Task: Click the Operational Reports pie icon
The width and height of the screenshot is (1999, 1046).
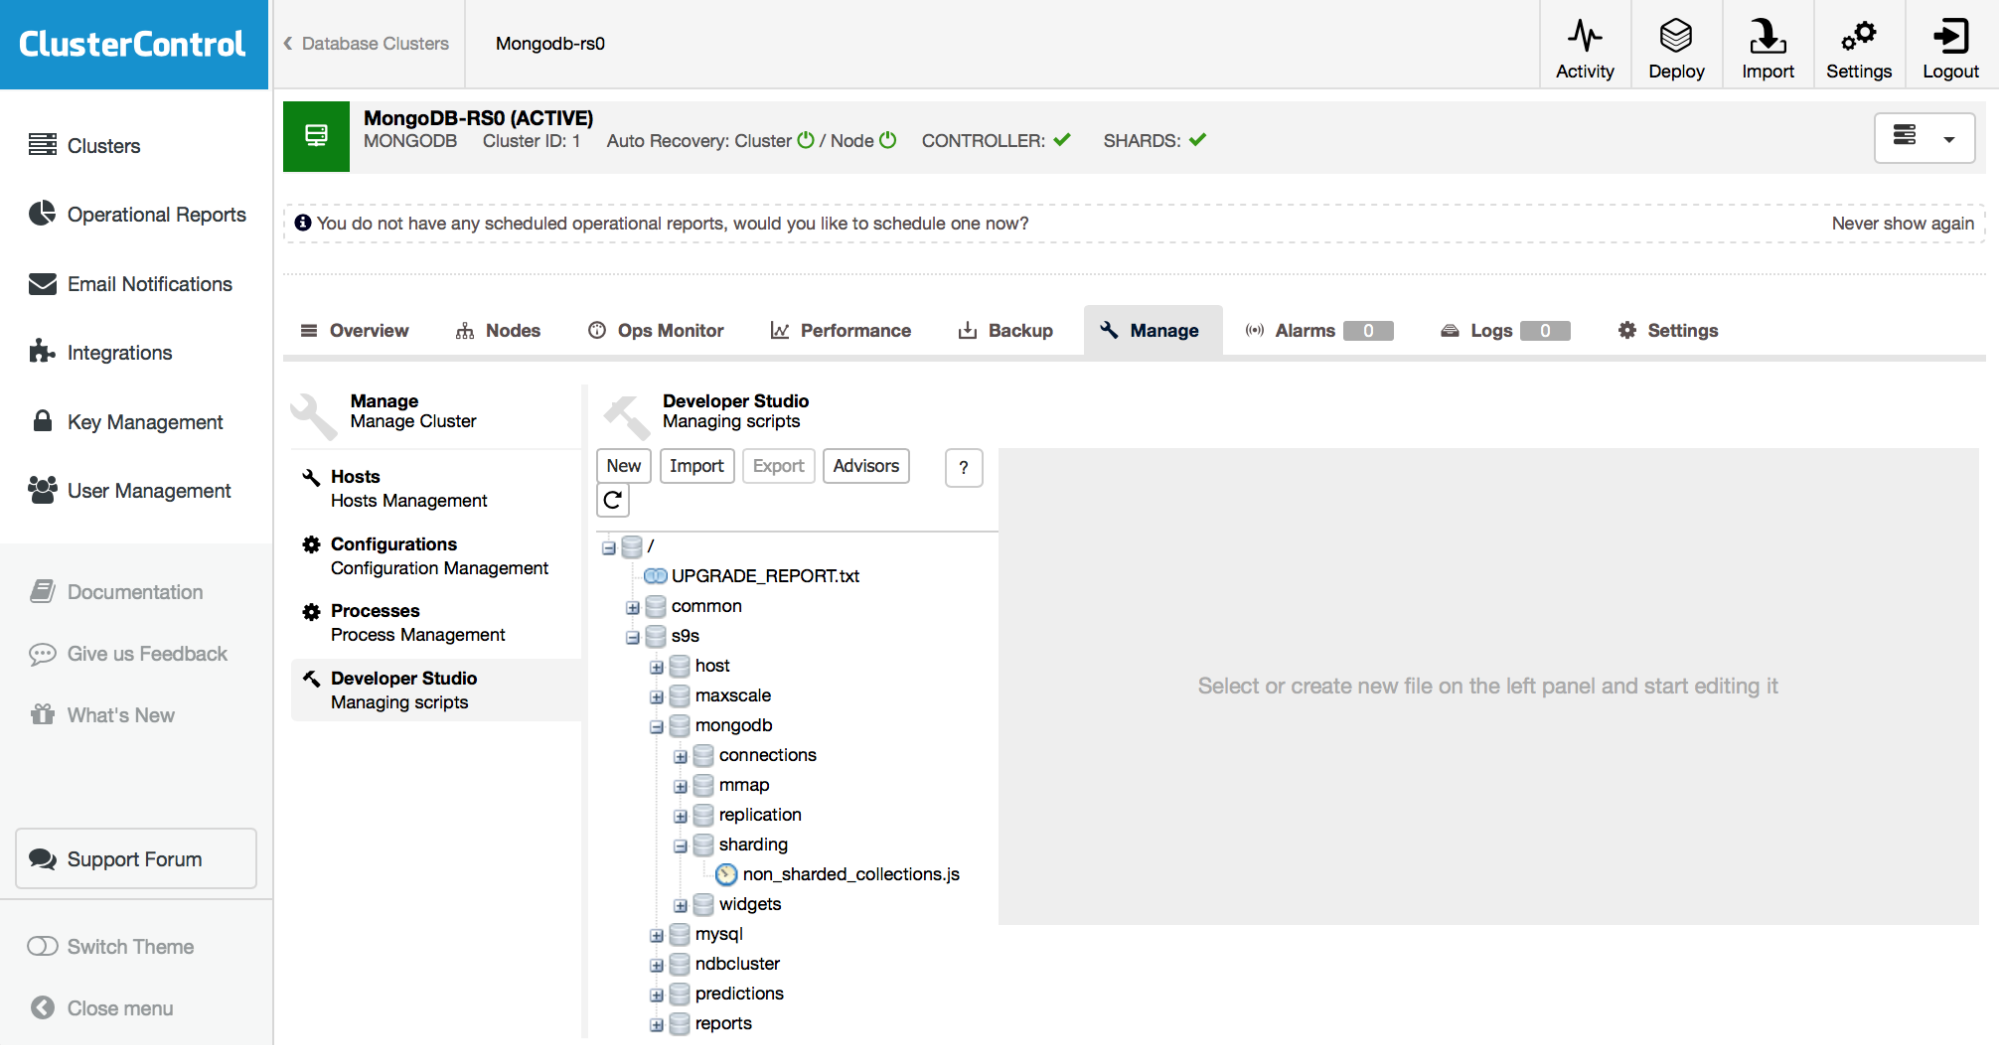Action: pyautogui.click(x=42, y=214)
